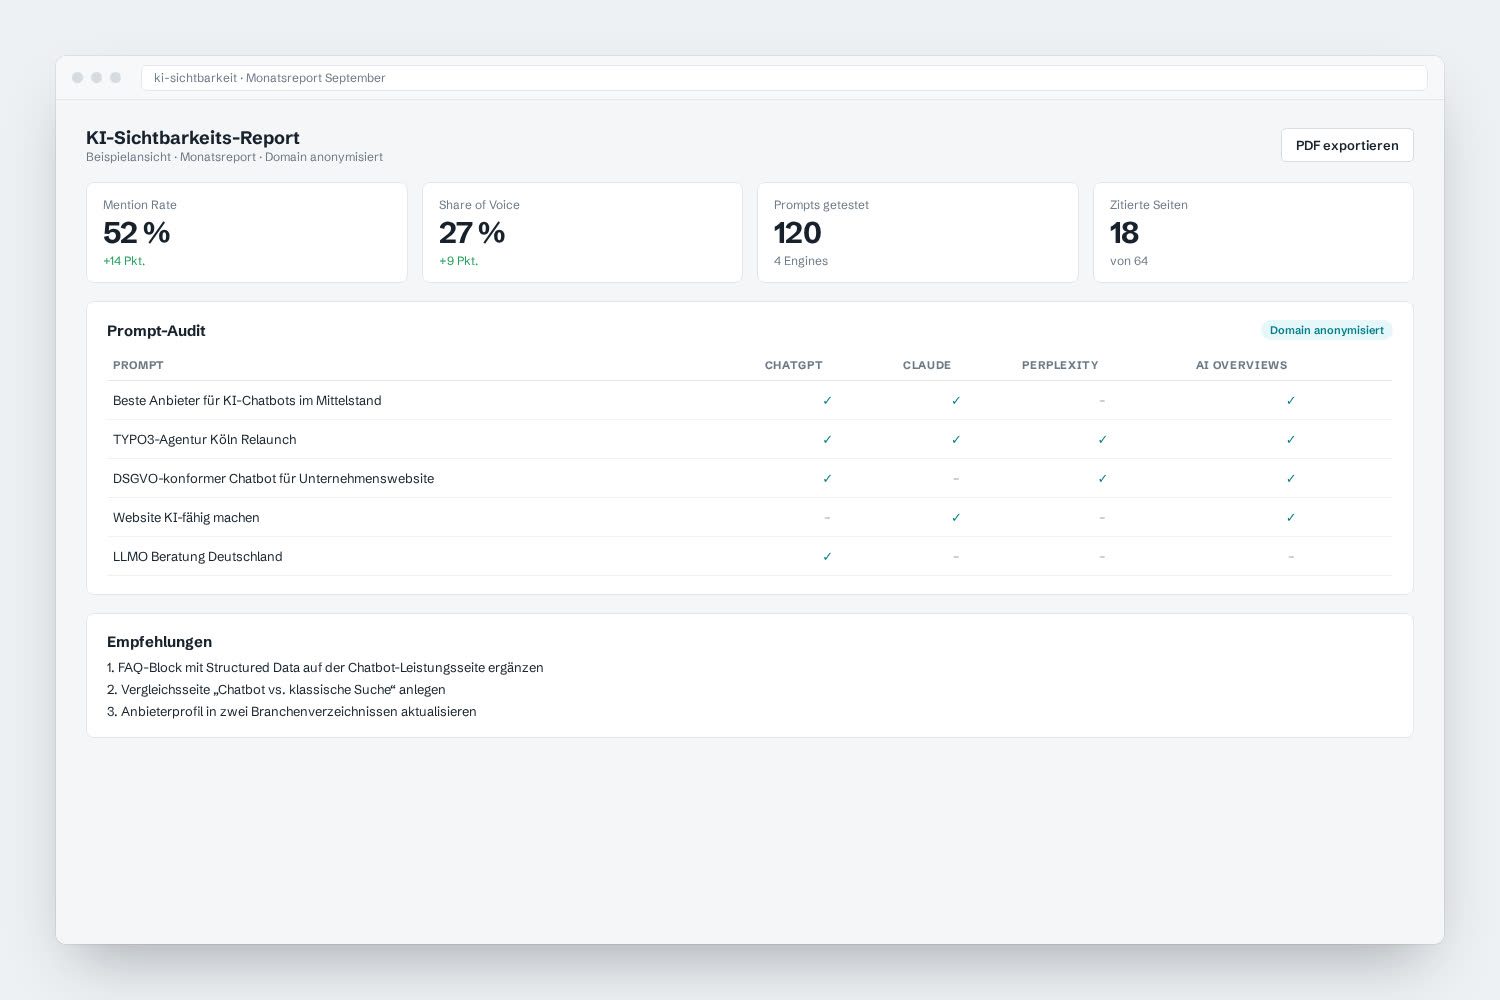Select prompt 'LLMO Beratung Deutschland'
1500x1000 pixels.
pos(198,556)
